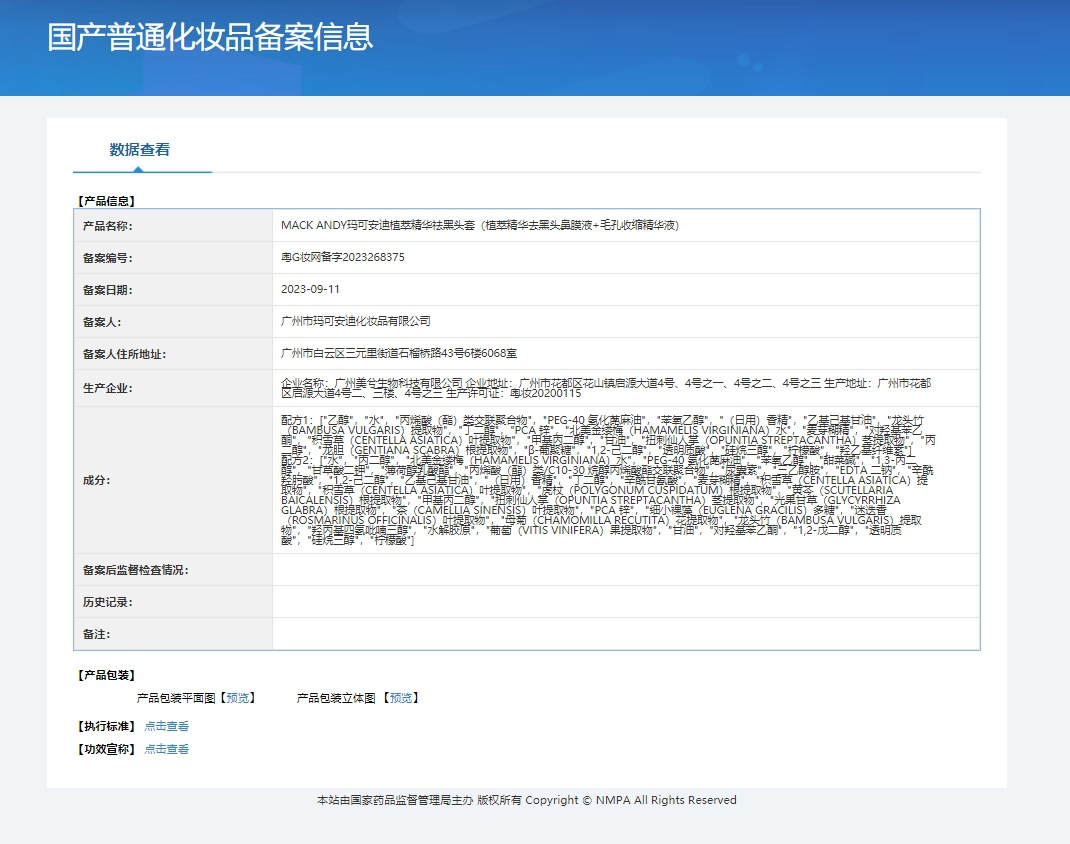Click 点击查看 next to 功效宣称

[x=166, y=749]
